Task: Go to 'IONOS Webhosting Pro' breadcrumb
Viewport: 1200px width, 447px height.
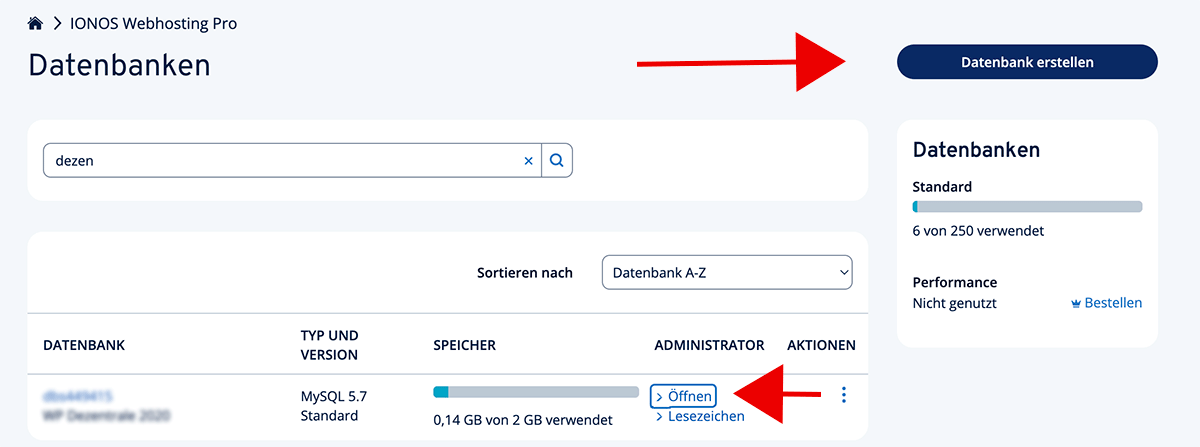Action: pyautogui.click(x=153, y=23)
